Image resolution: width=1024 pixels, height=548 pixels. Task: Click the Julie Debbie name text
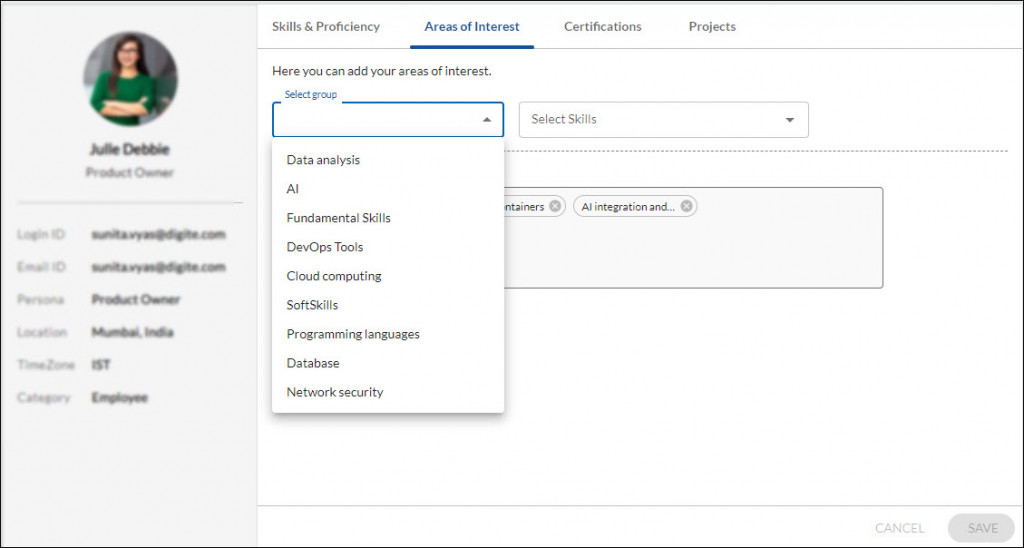pyautogui.click(x=129, y=149)
